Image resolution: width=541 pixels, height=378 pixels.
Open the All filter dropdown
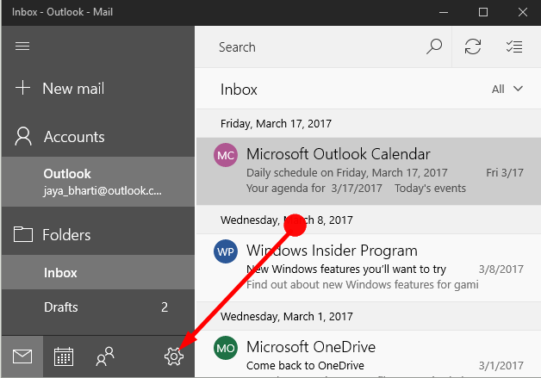507,89
